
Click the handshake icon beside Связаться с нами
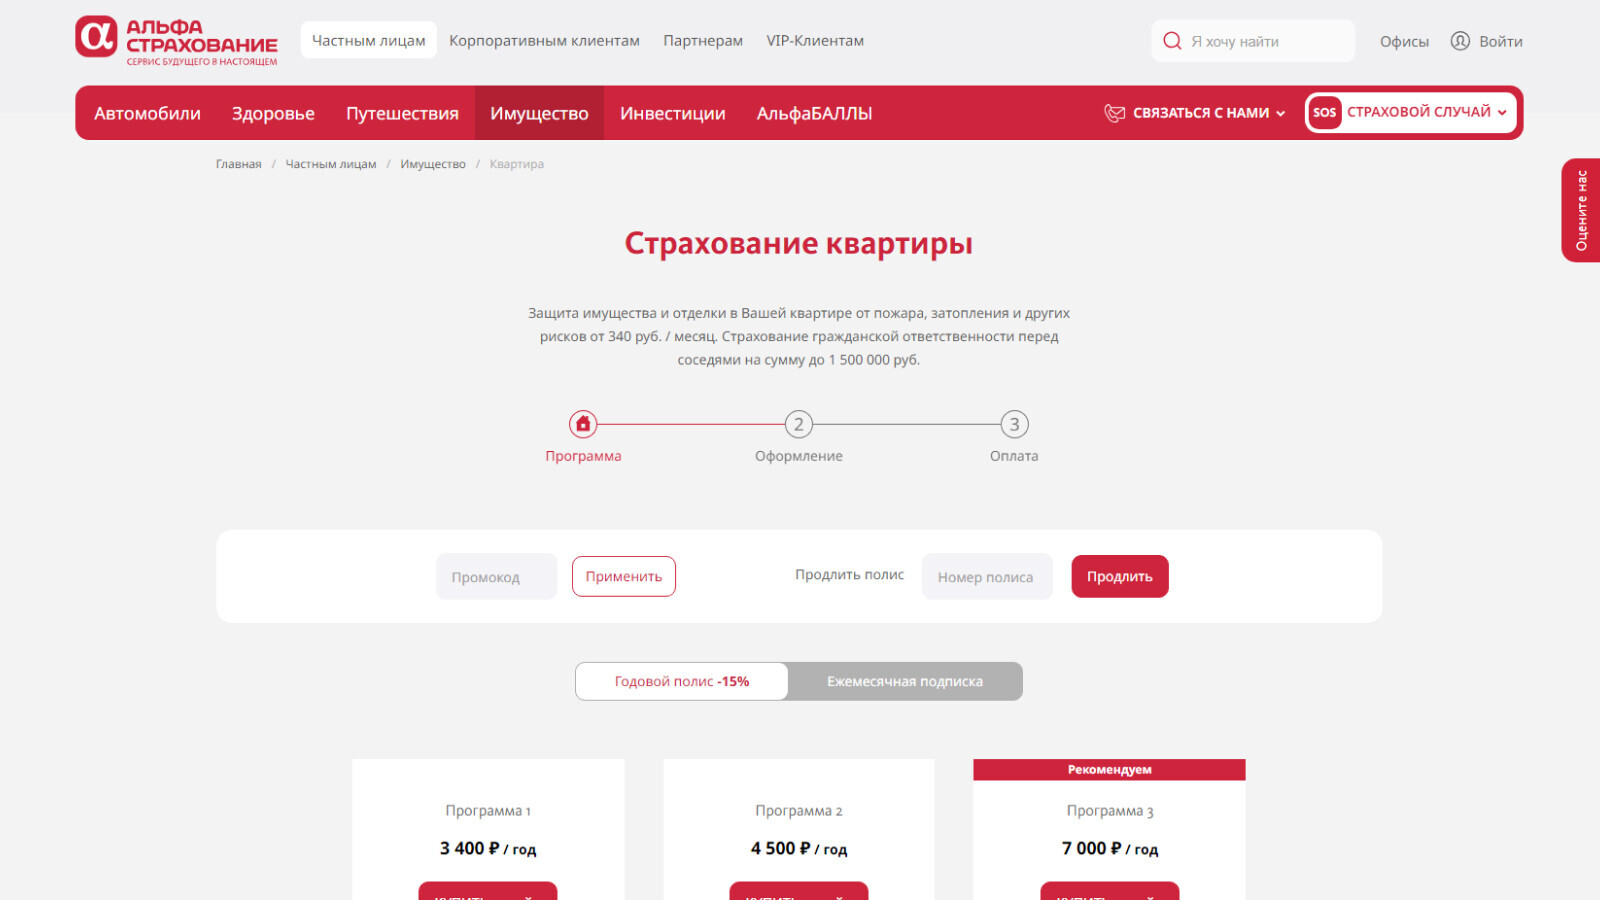(x=1114, y=113)
